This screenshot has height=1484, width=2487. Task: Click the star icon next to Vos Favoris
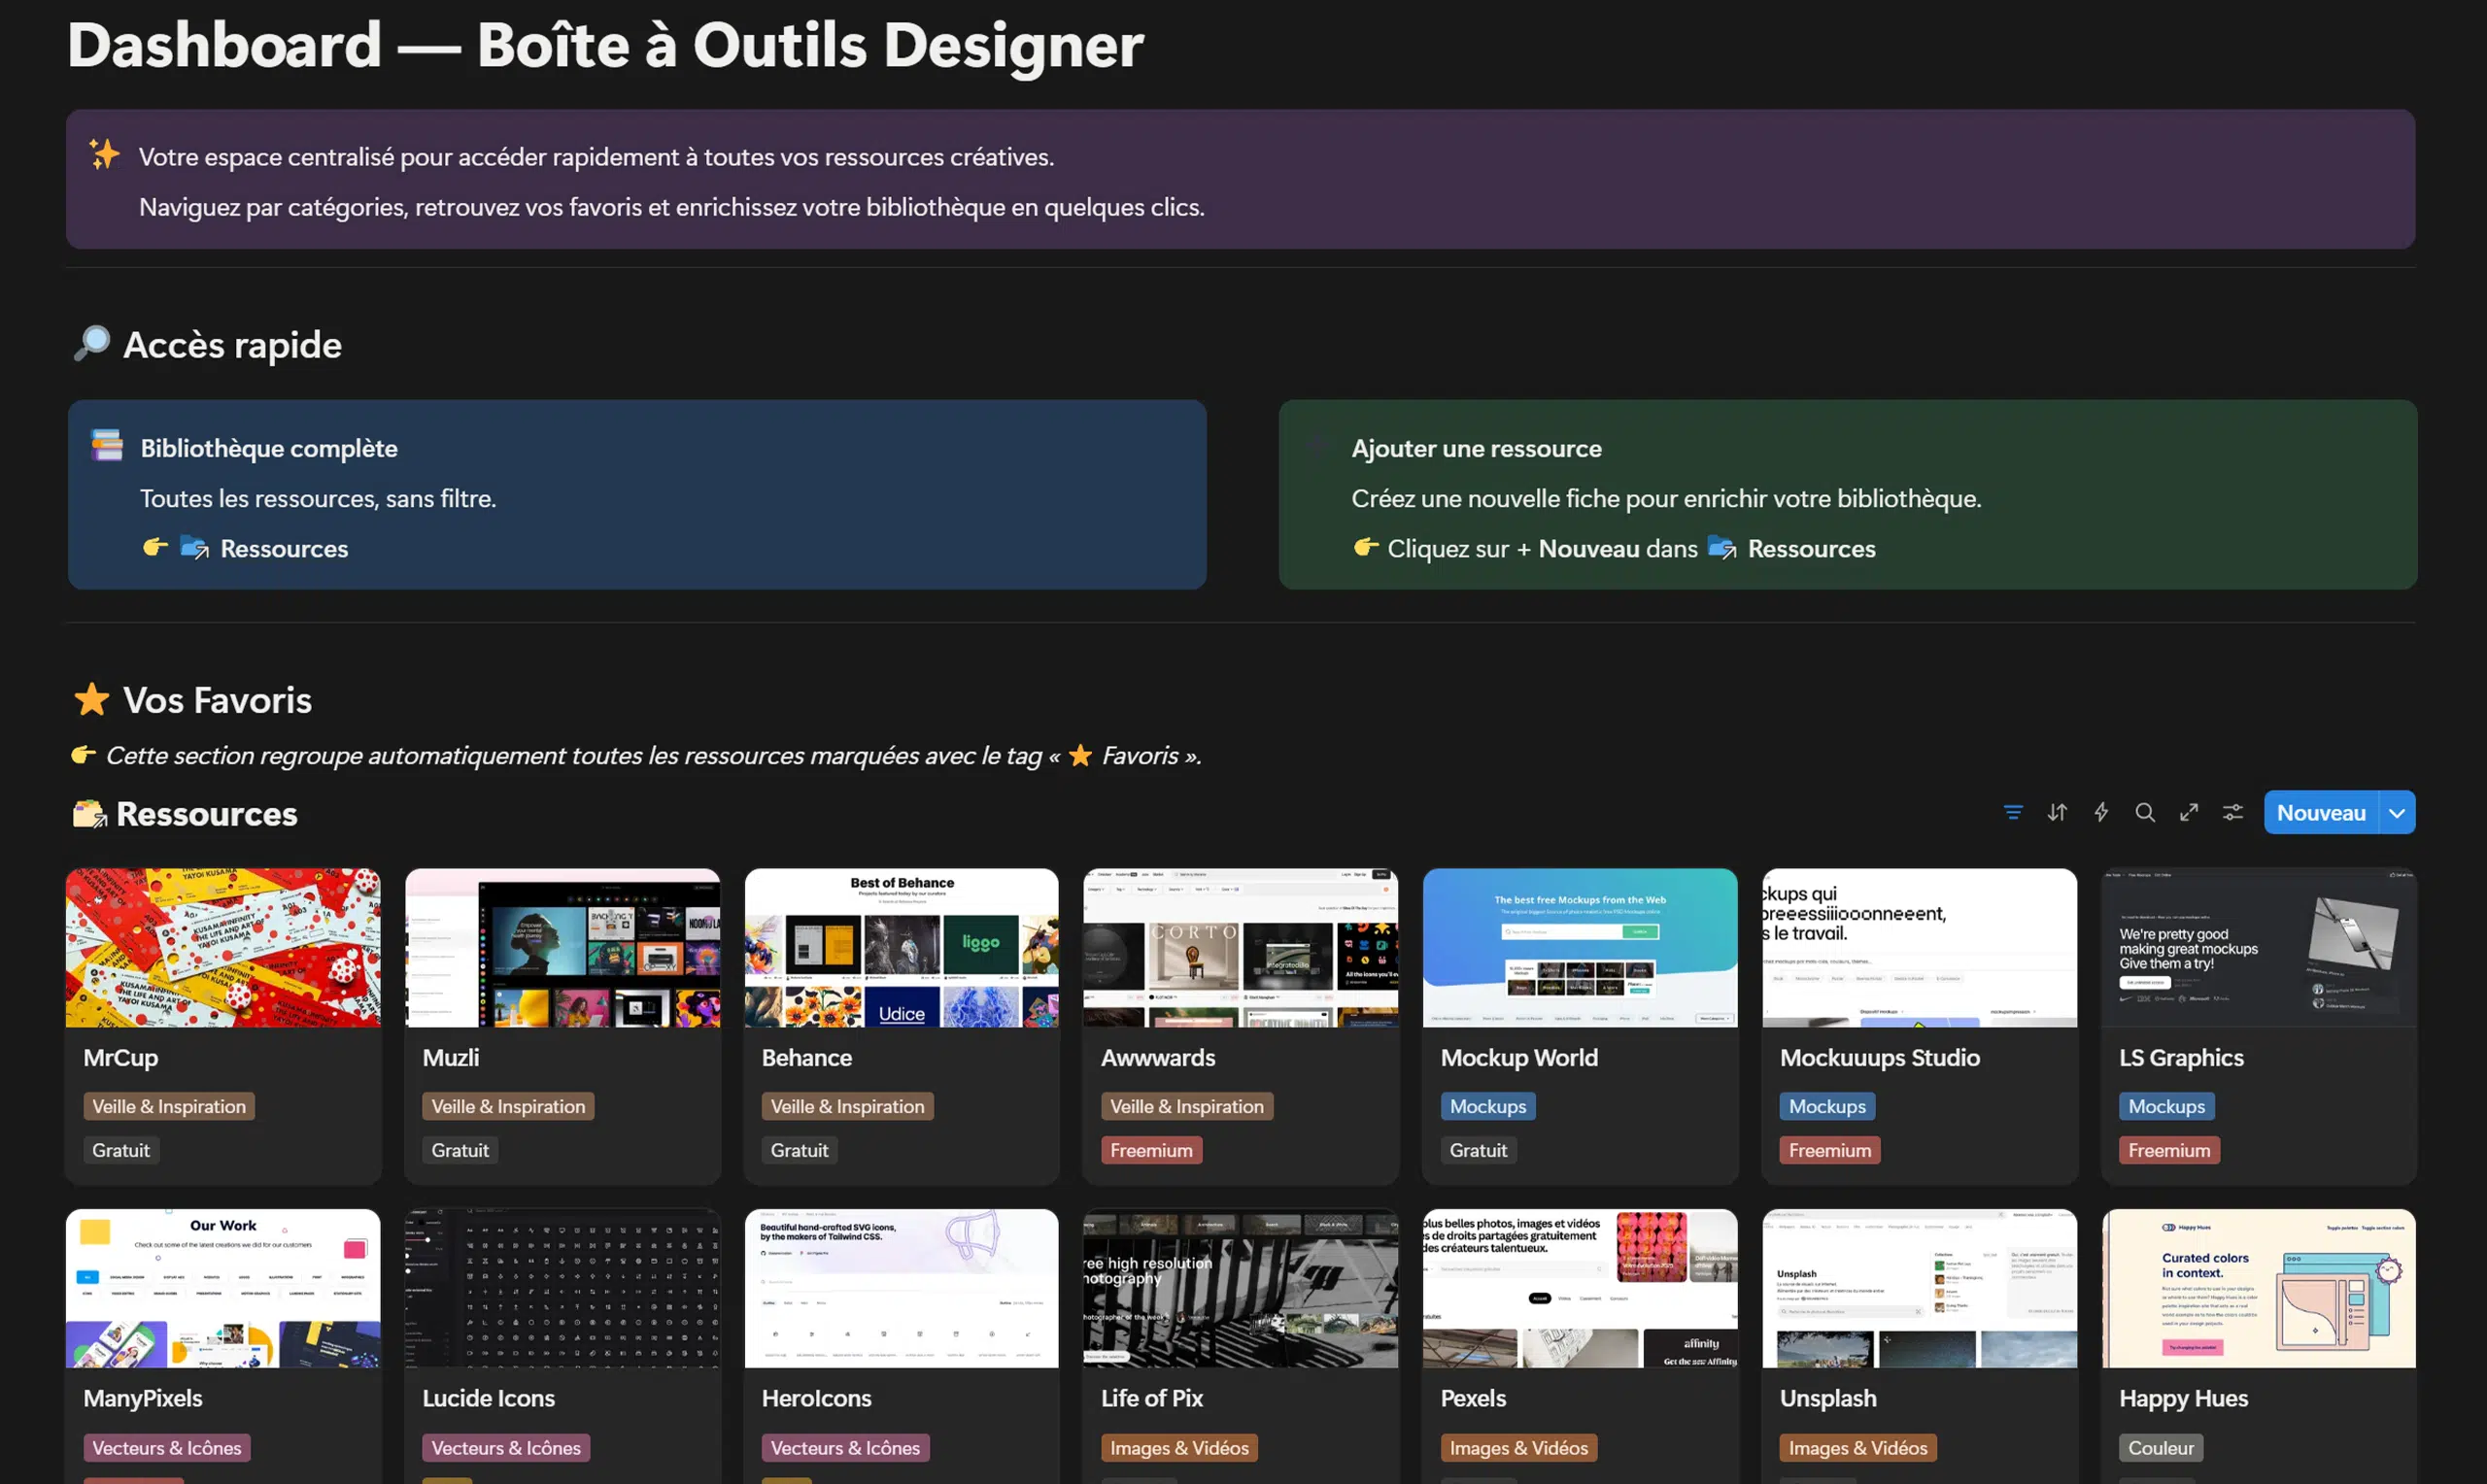[92, 700]
